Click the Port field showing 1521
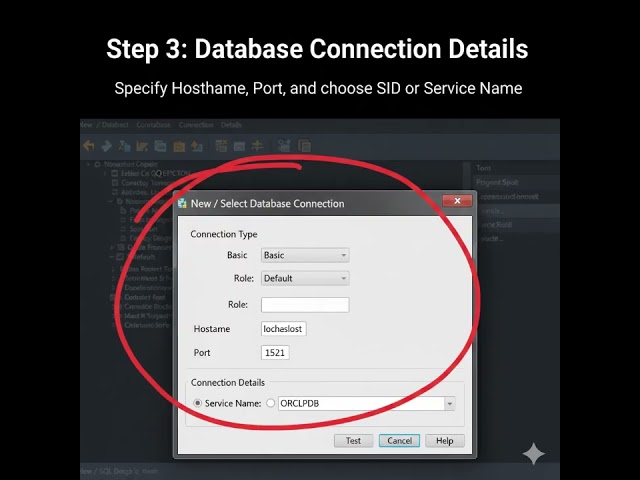The height and width of the screenshot is (480, 640). coord(275,353)
